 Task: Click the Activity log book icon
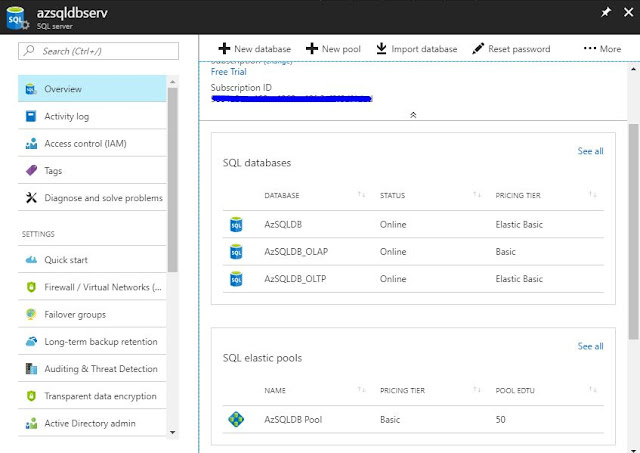31,116
